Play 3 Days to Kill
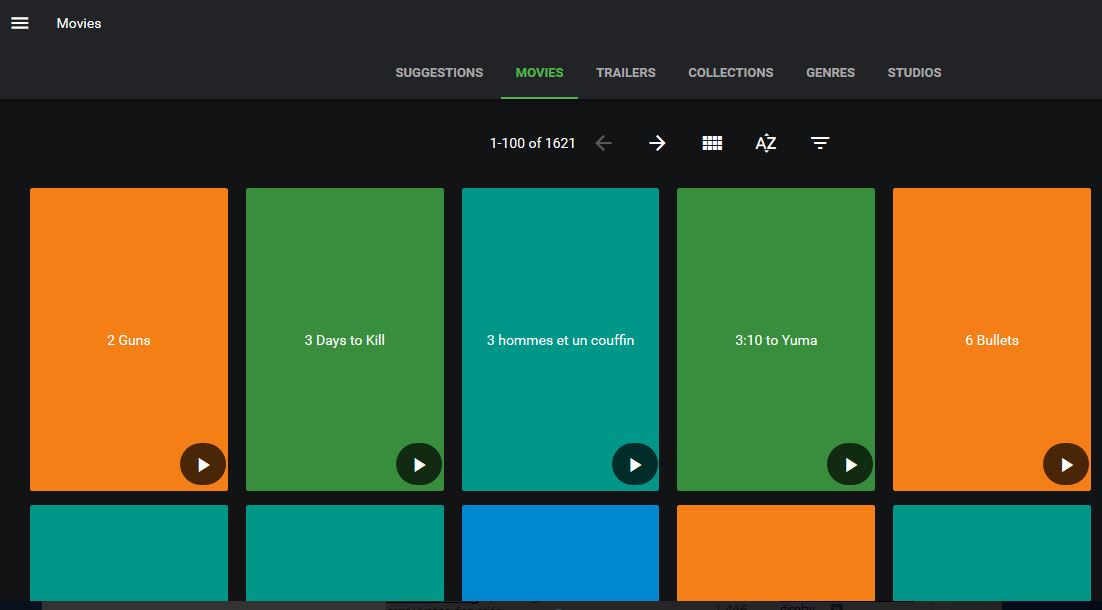Image resolution: width=1102 pixels, height=610 pixels. [419, 465]
